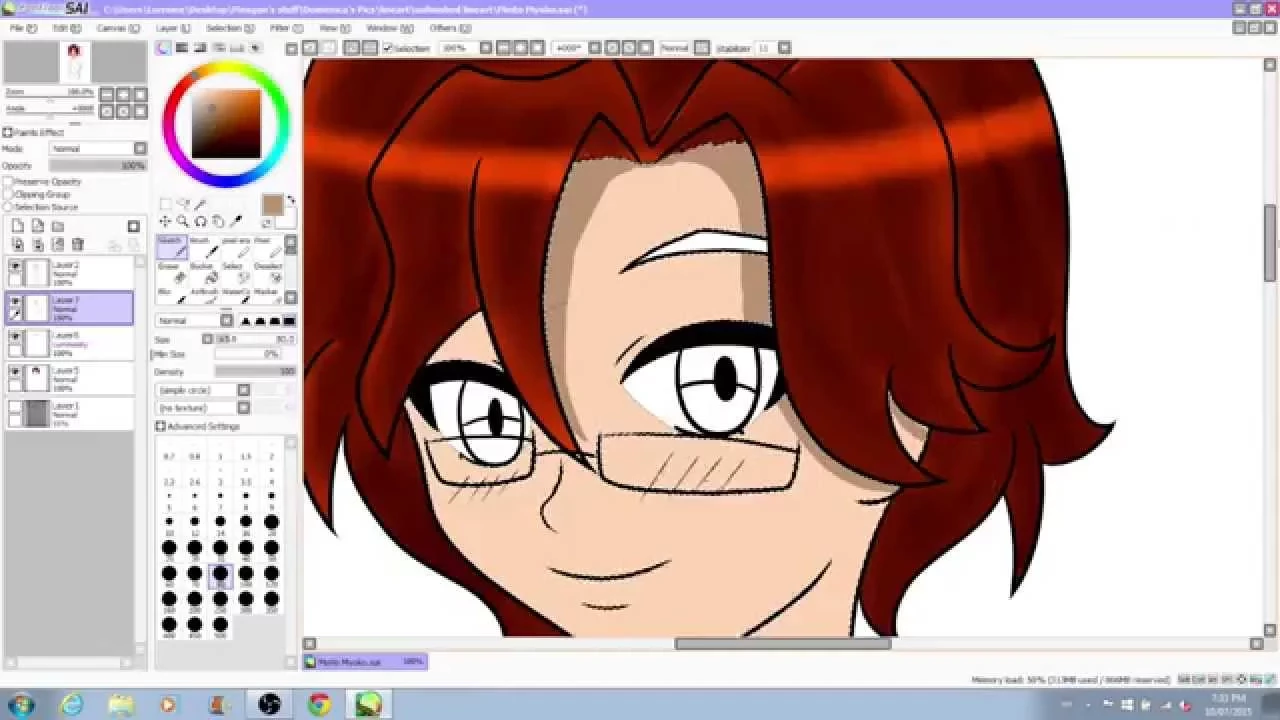Adjust the brush Density slider
The image size is (1280, 720).
tap(255, 372)
